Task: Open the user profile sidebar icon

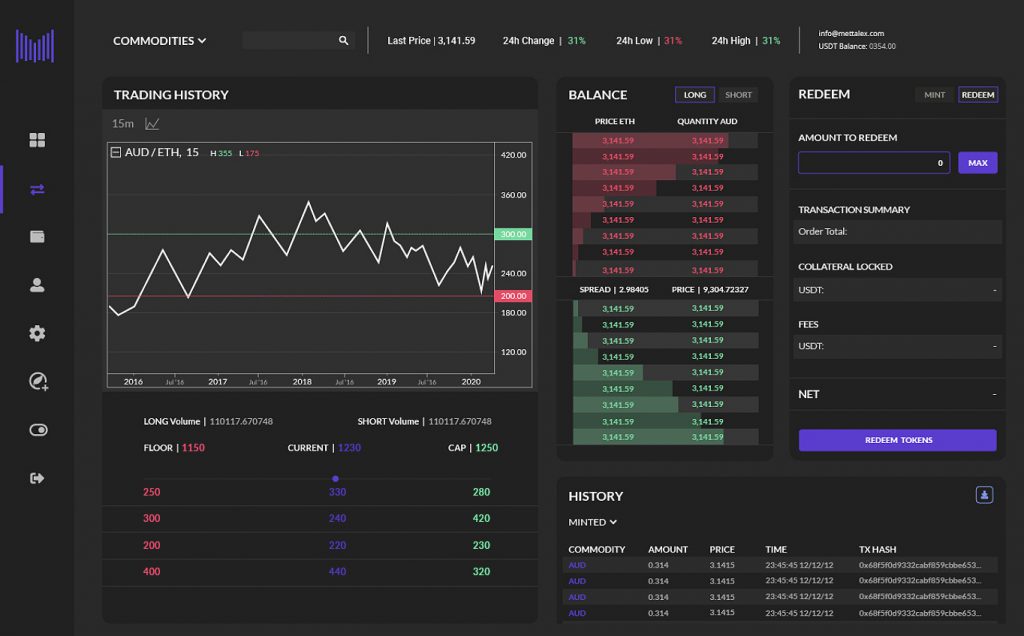Action: [x=37, y=285]
